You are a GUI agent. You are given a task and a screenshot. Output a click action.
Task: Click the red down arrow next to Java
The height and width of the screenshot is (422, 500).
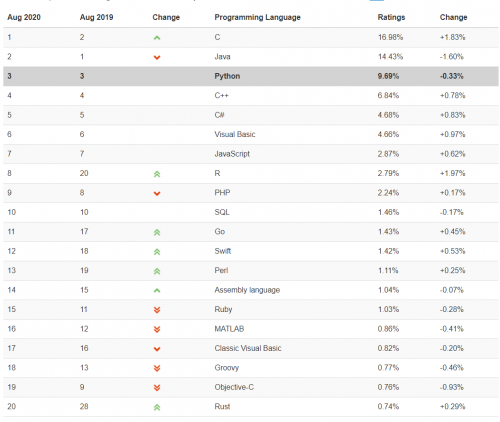(x=157, y=57)
